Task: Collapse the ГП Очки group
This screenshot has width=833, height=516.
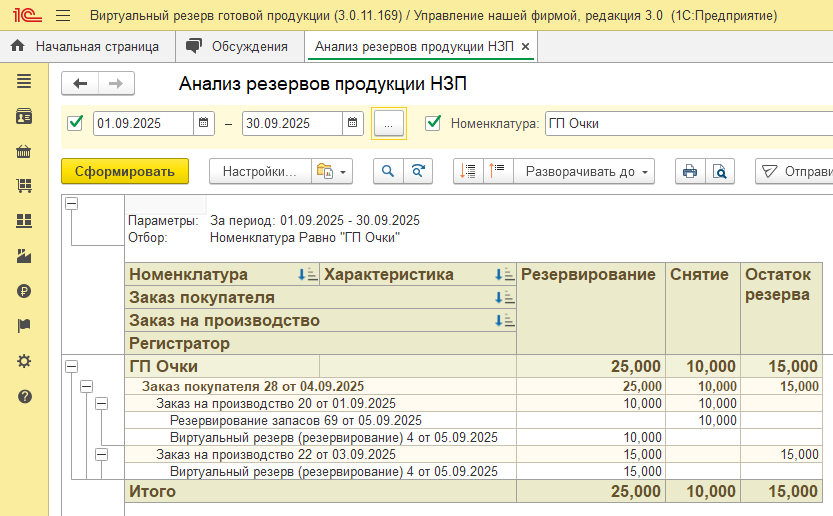Action: tap(72, 366)
